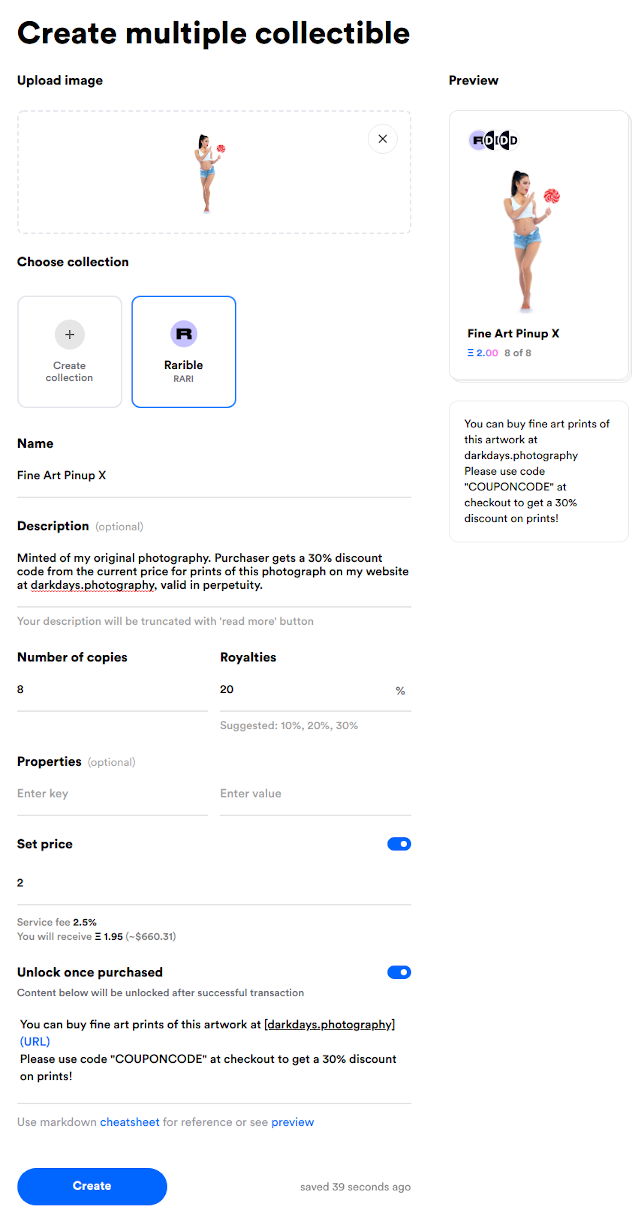Click the Fine Art Pinup X preview title
The image size is (641, 1219).
coord(513,334)
